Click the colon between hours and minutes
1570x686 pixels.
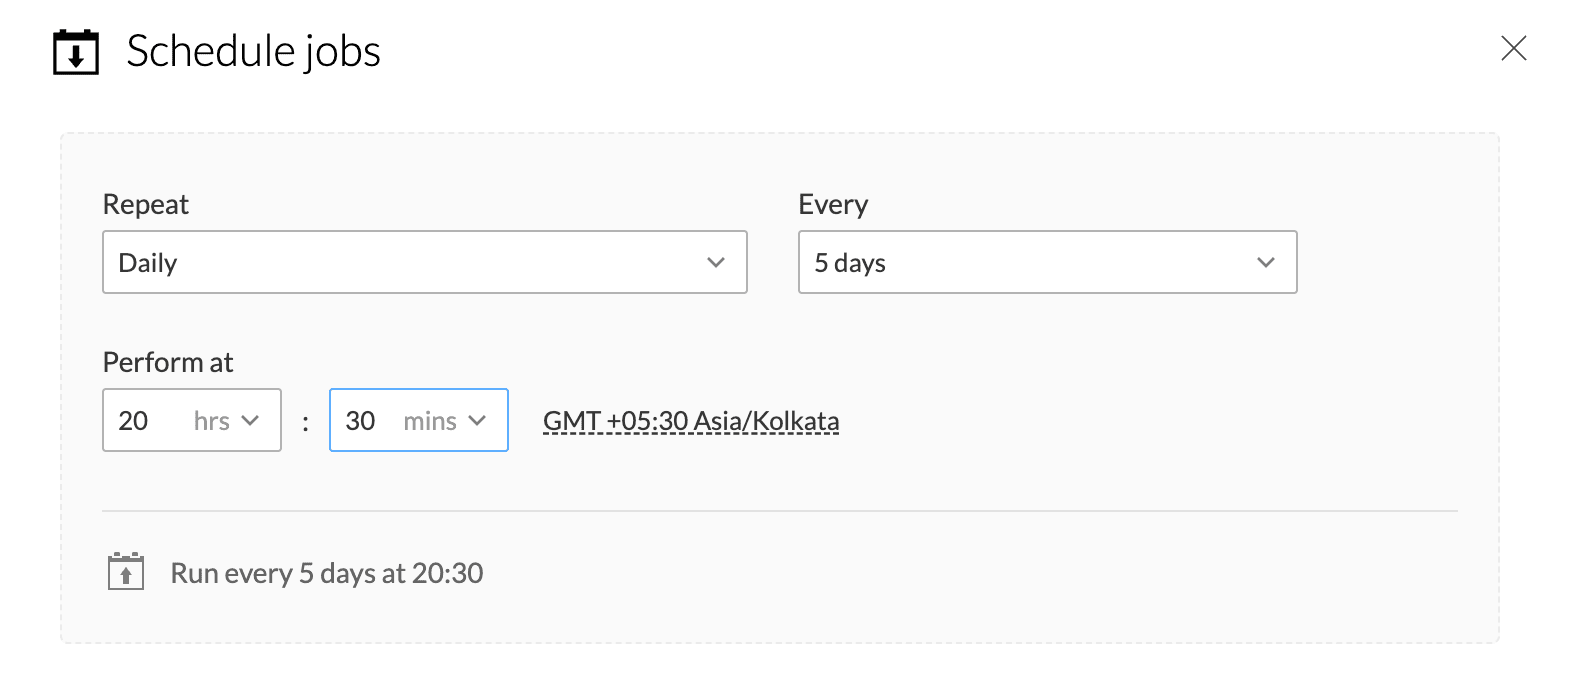pyautogui.click(x=305, y=423)
